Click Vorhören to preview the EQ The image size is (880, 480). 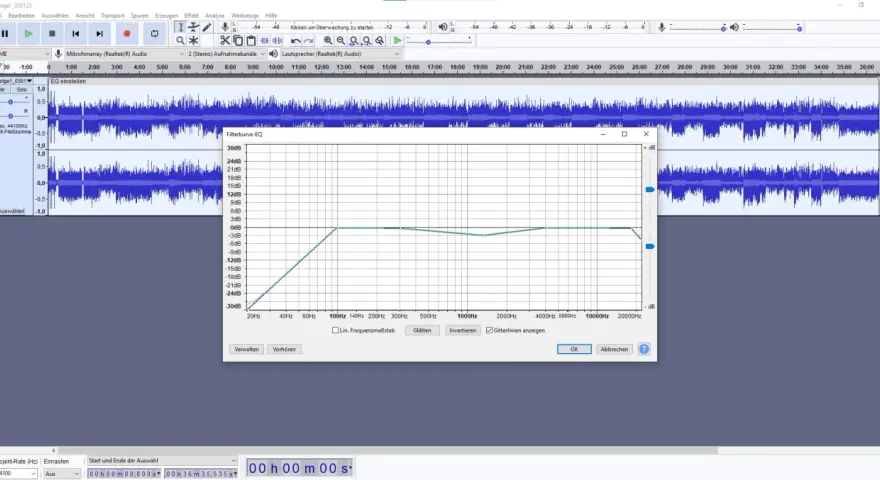point(284,349)
